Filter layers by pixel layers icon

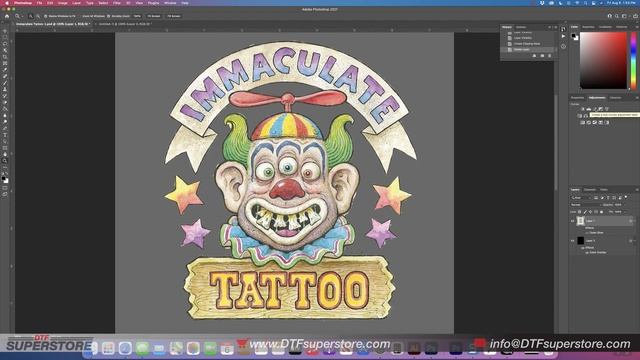[596, 198]
